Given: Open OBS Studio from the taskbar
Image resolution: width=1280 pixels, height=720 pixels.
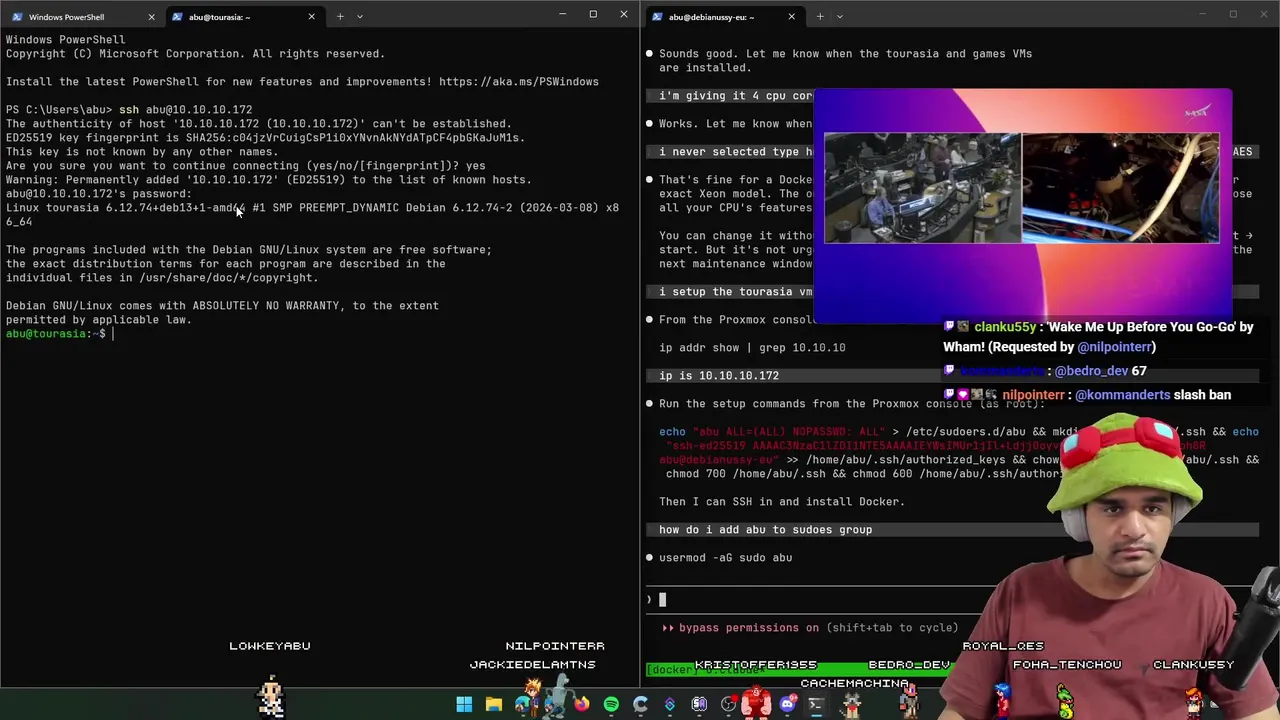Looking at the screenshot, I should click(x=728, y=705).
